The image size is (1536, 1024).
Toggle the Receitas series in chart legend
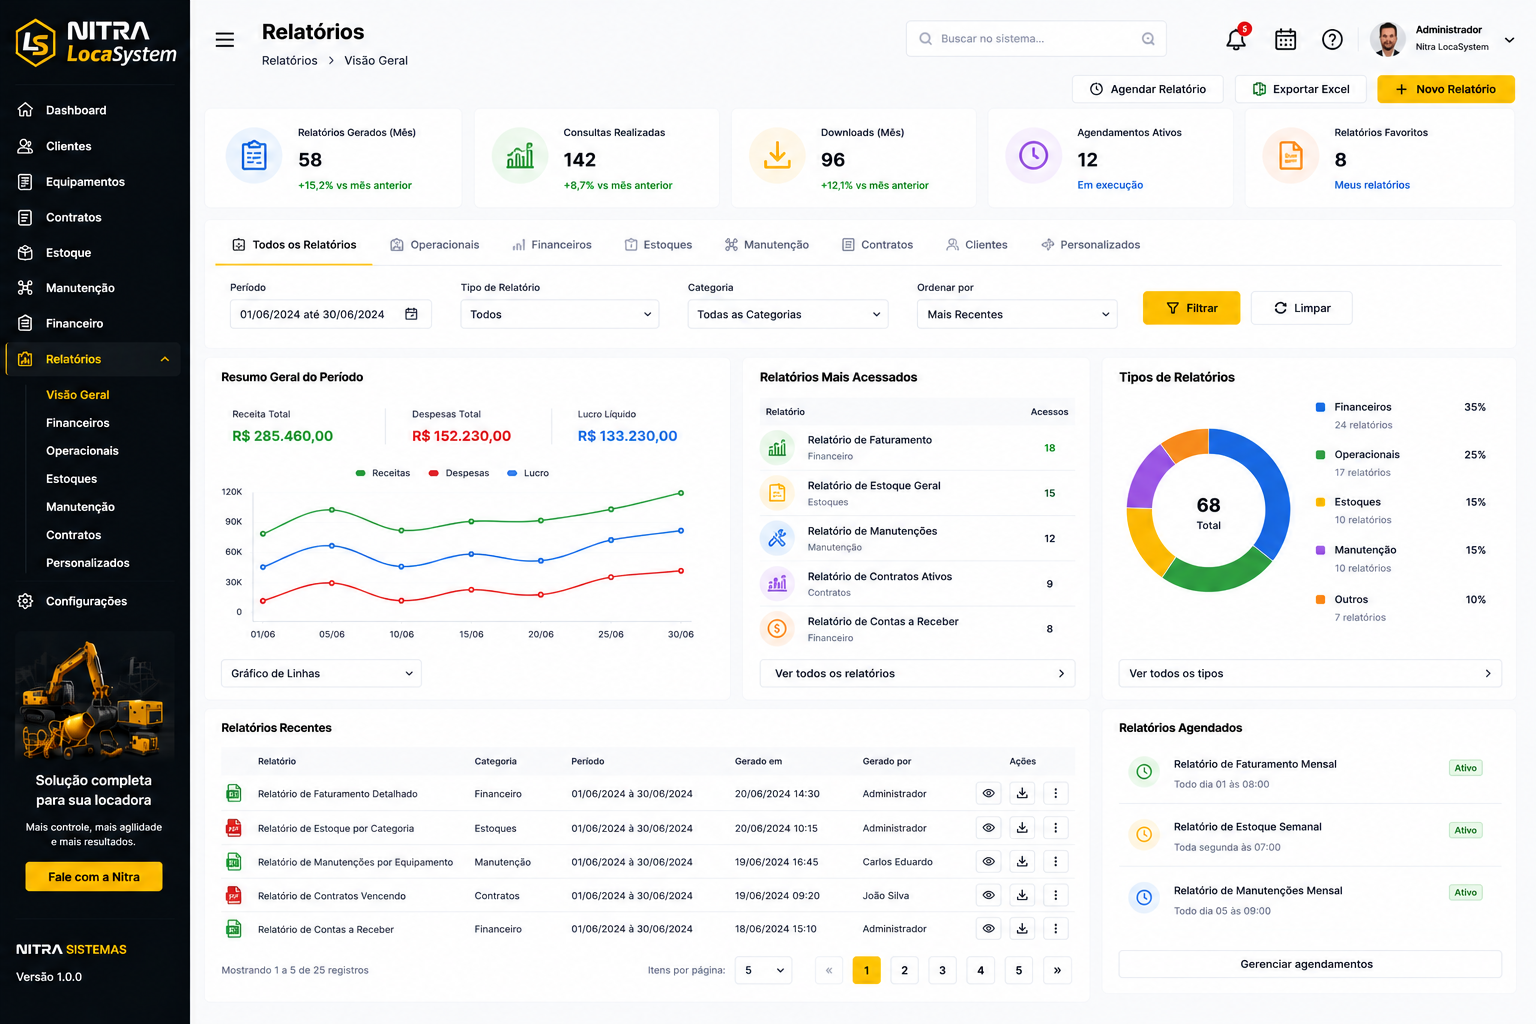click(383, 473)
